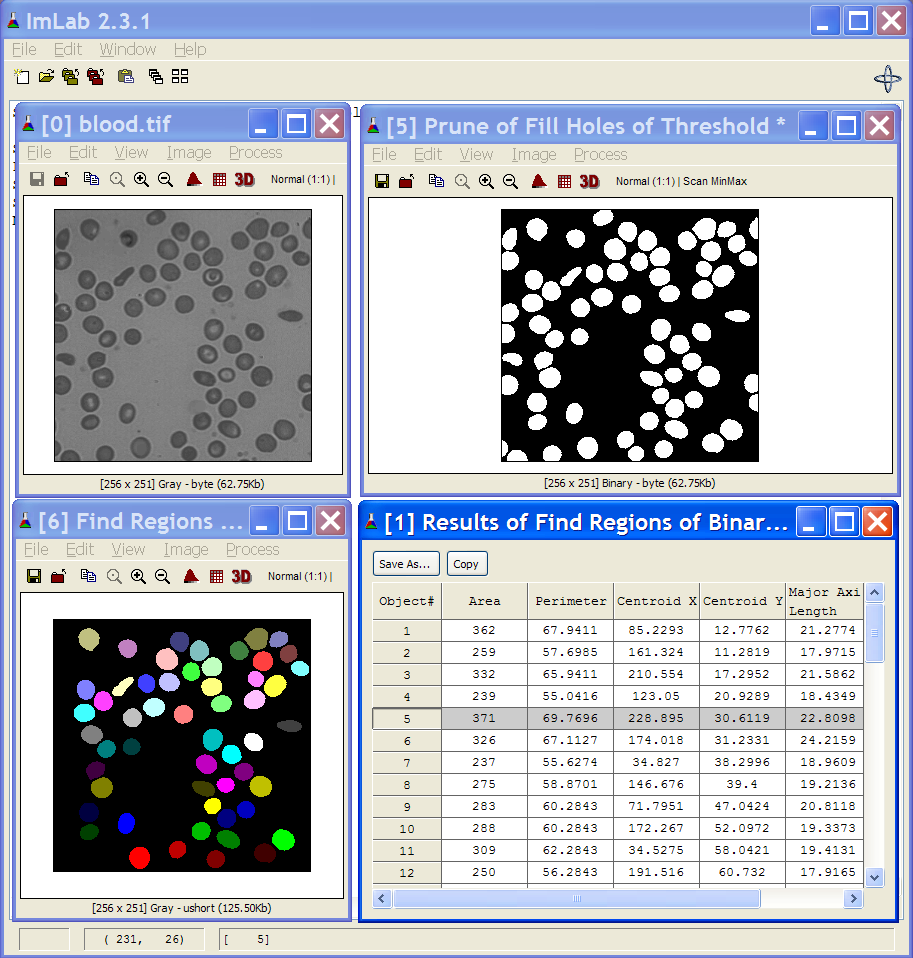The height and width of the screenshot is (958, 913).
Task: Open the Process menu in the Prune window
Action: [x=601, y=155]
